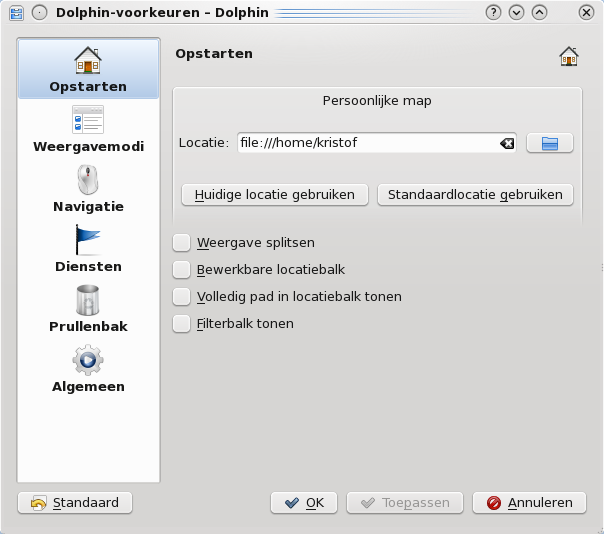The width and height of the screenshot is (604, 534).
Task: Clear the Locatie field with the erase icon
Action: pos(507,144)
